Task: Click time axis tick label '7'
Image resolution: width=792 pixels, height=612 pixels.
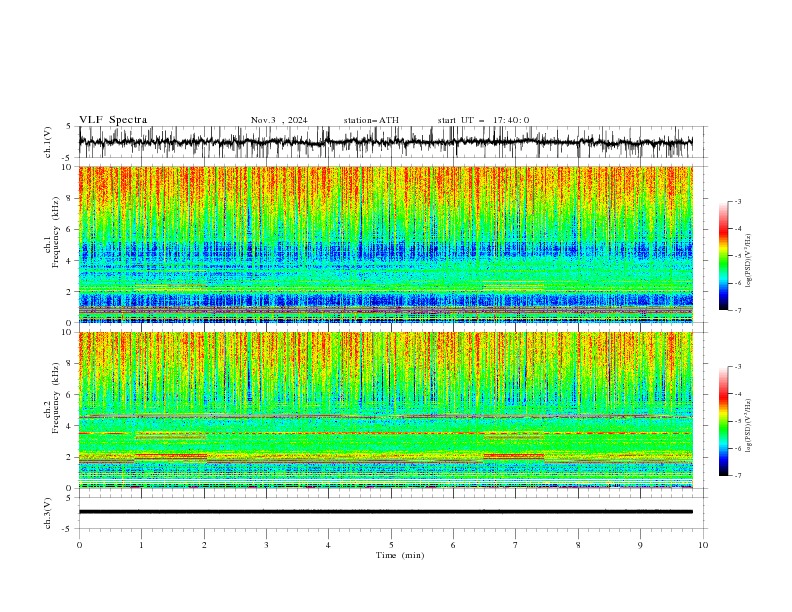Action: (516, 545)
